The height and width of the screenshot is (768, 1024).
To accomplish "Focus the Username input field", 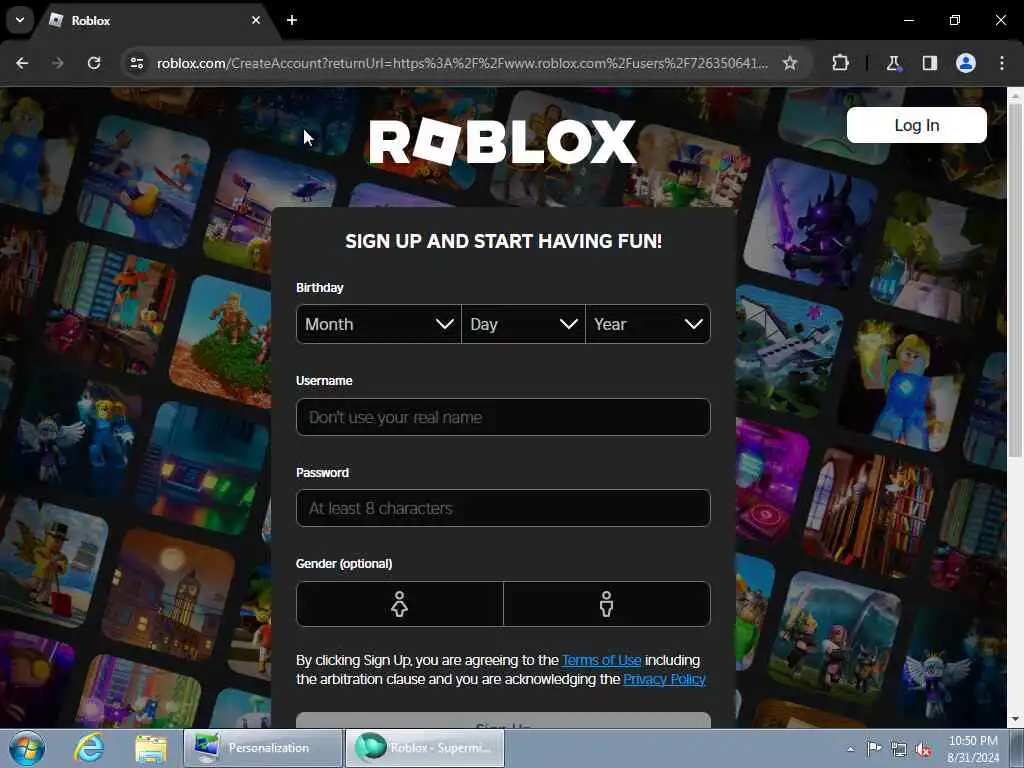I will coord(503,417).
